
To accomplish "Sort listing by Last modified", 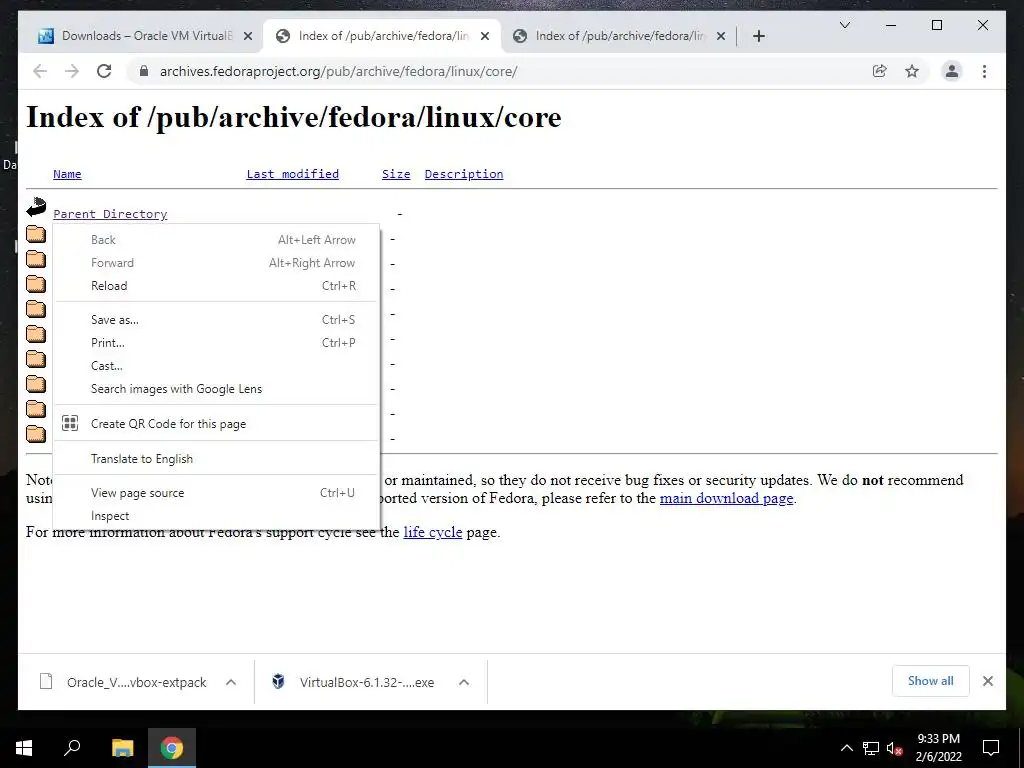I will pyautogui.click(x=293, y=174).
